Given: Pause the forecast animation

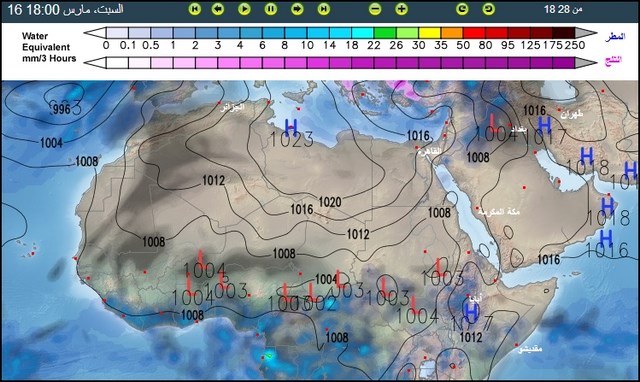Looking at the screenshot, I should click(271, 9).
